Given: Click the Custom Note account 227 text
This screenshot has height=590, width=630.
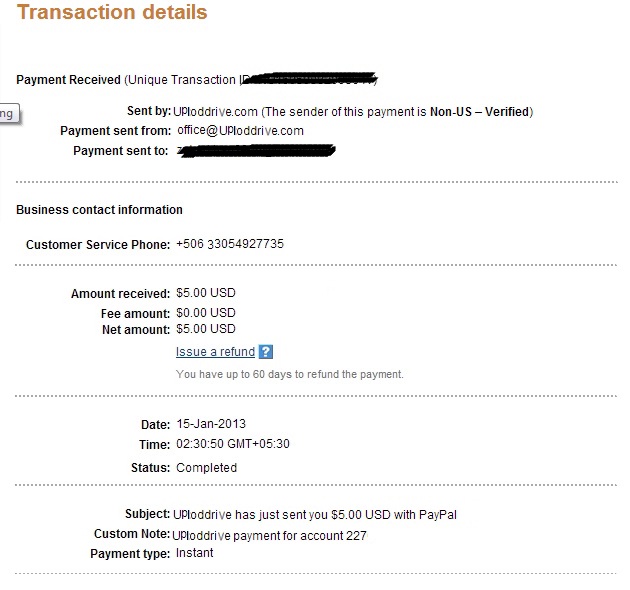Looking at the screenshot, I should tap(269, 536).
